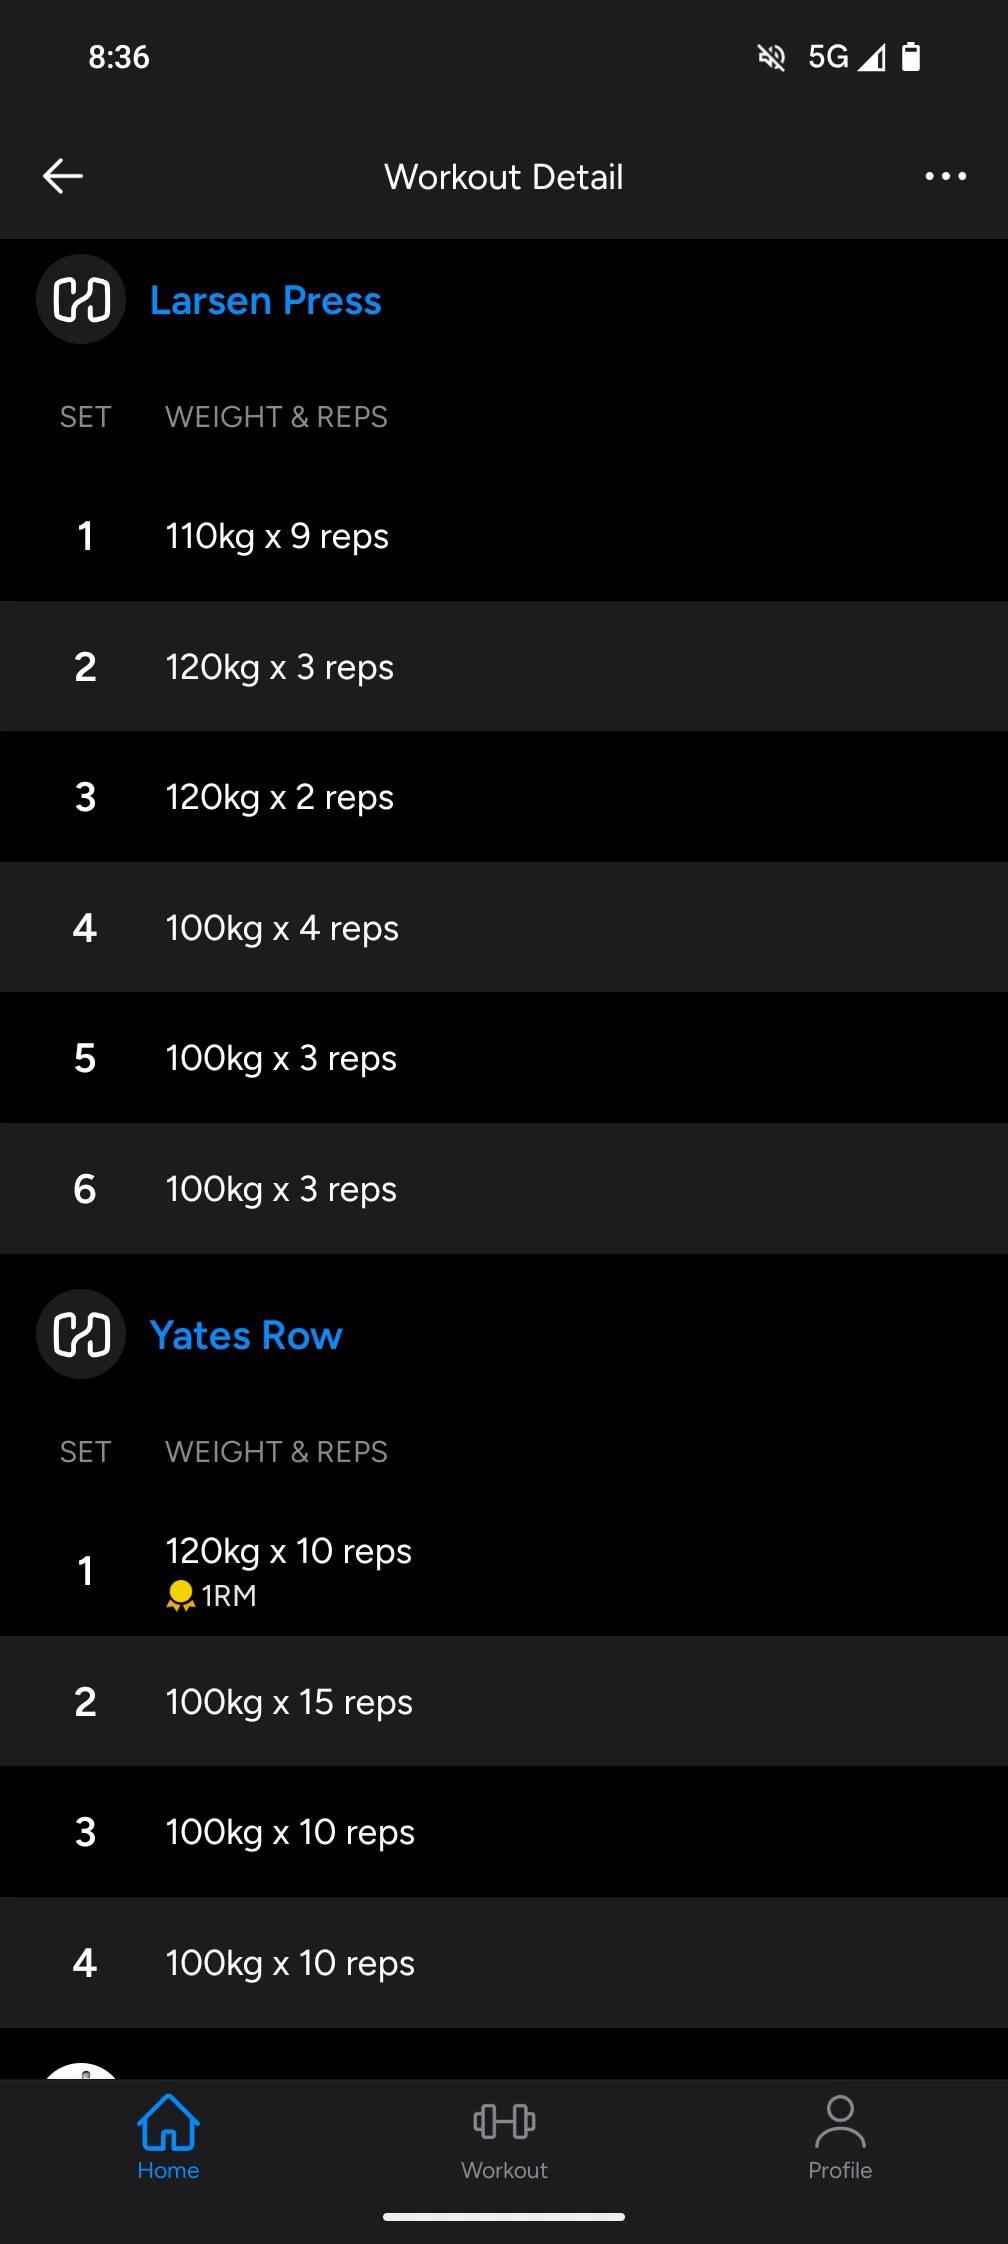Open the three-dot more options menu
The image size is (1008, 2244).
point(945,176)
